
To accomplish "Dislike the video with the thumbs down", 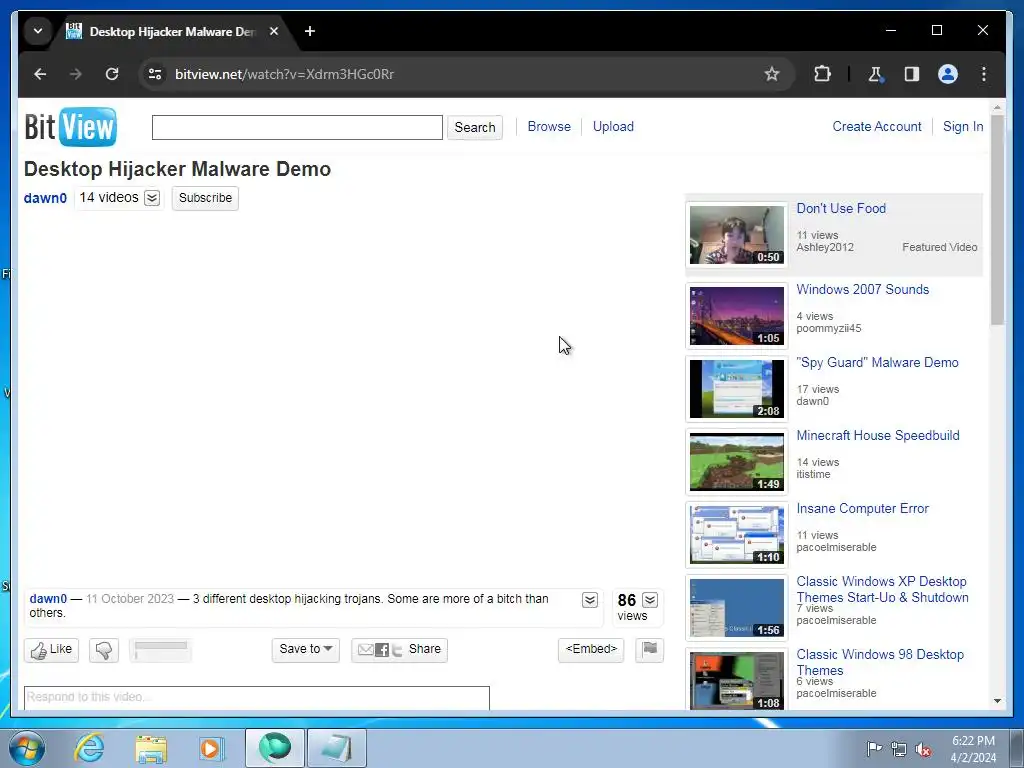I will [x=104, y=650].
